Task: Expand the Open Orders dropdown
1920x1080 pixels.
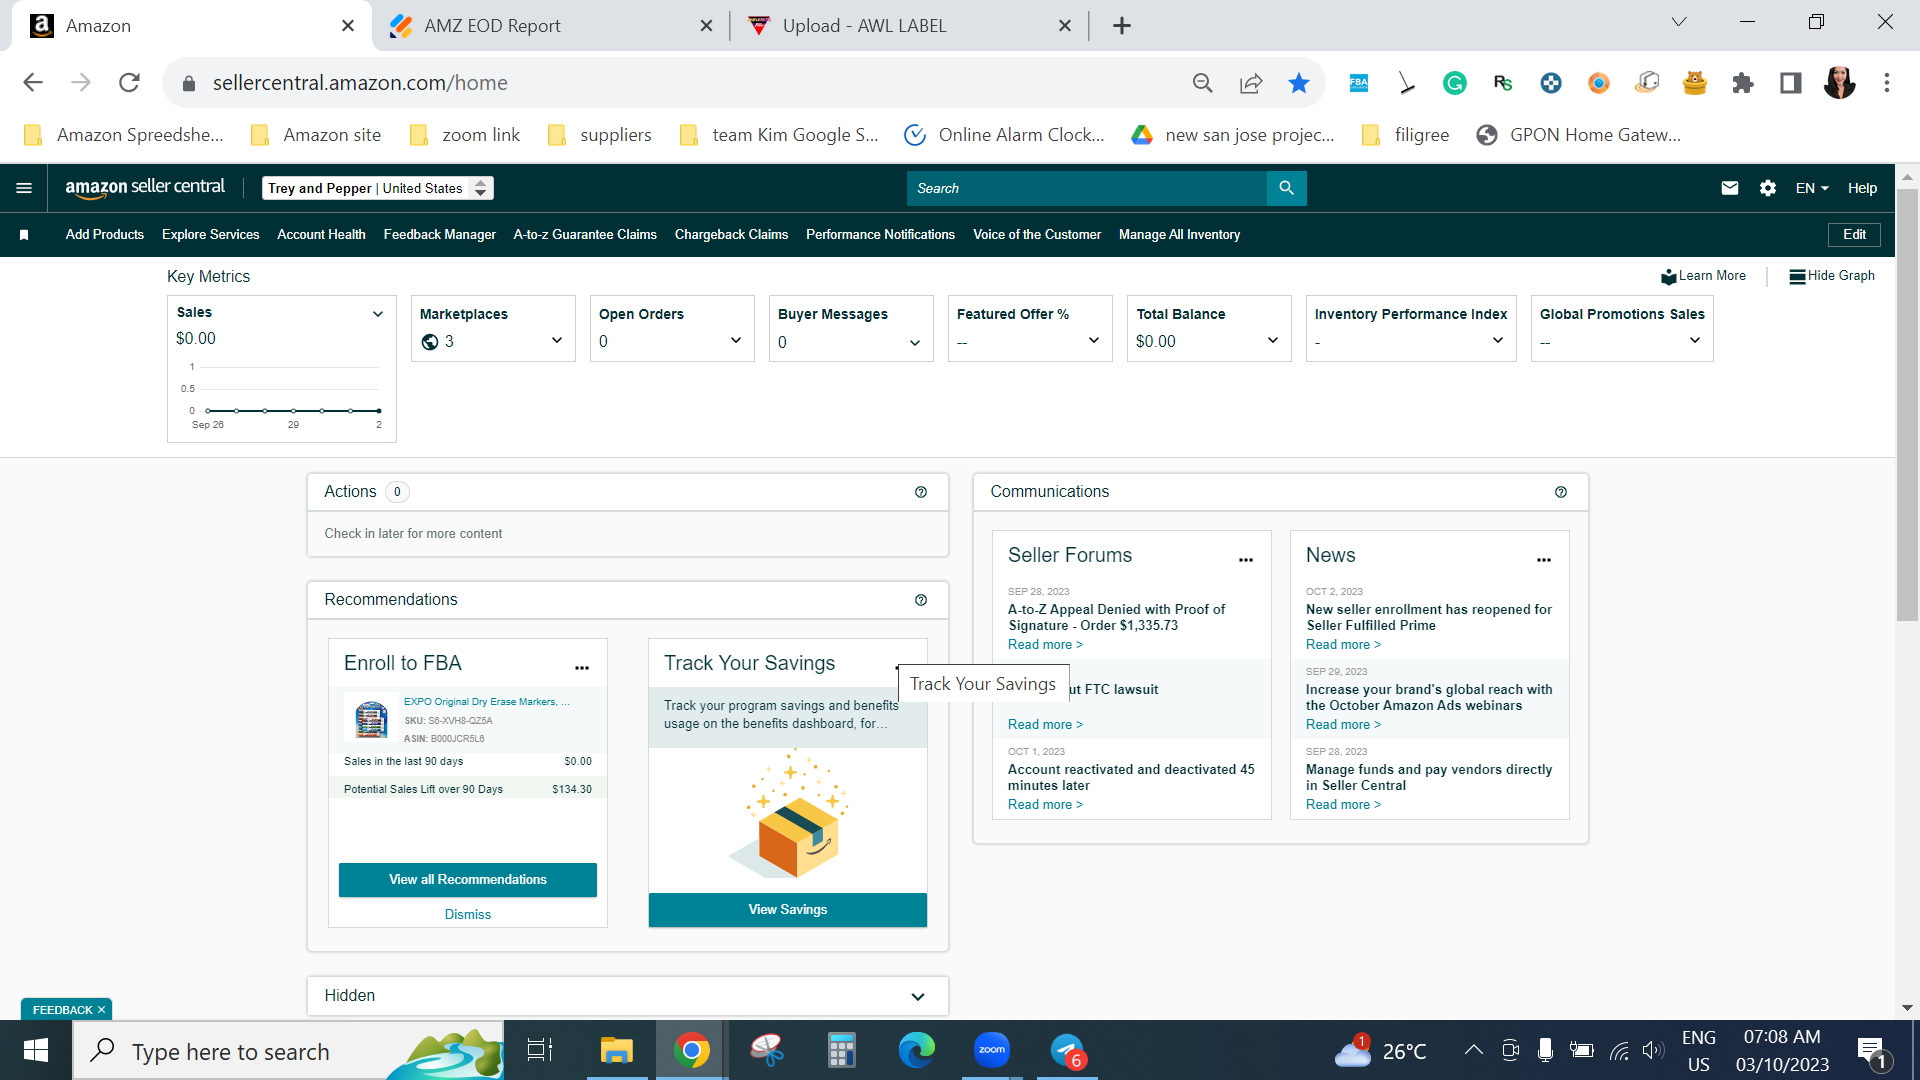Action: click(x=736, y=341)
